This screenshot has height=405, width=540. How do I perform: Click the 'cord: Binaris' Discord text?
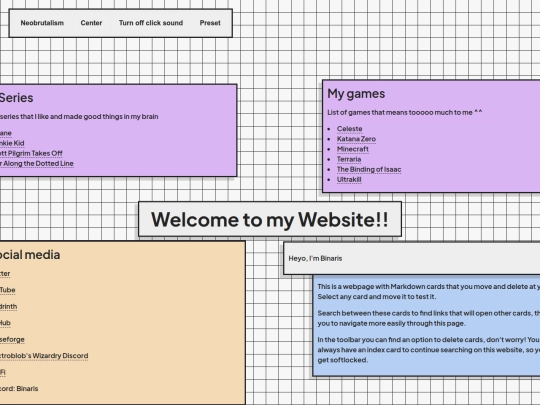[19, 389]
